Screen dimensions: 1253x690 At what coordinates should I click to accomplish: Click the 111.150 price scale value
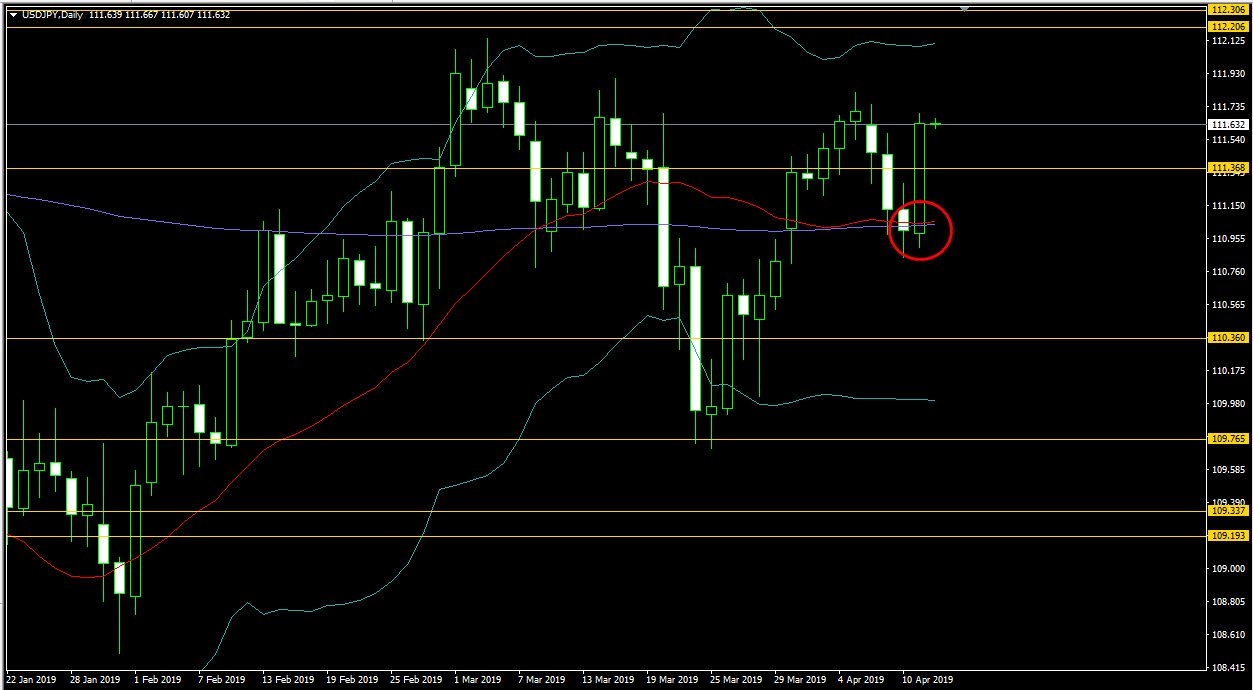point(1227,206)
